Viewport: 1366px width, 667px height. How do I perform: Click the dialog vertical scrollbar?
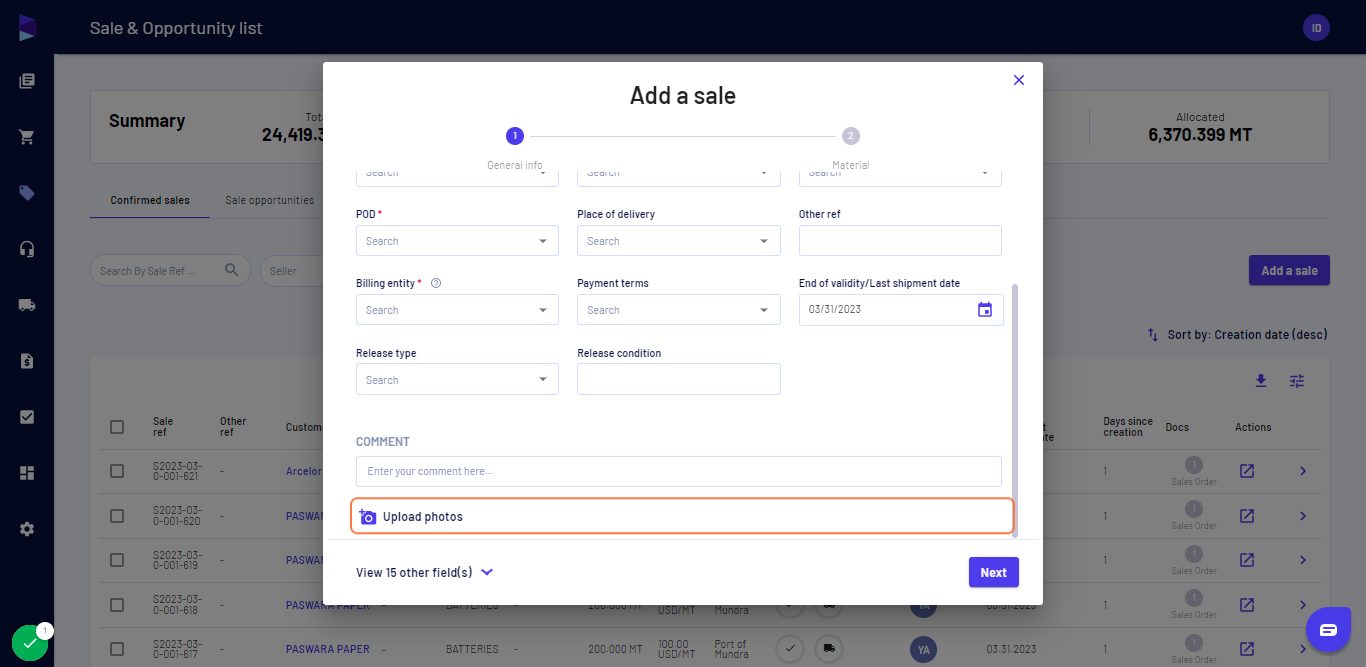click(1015, 410)
